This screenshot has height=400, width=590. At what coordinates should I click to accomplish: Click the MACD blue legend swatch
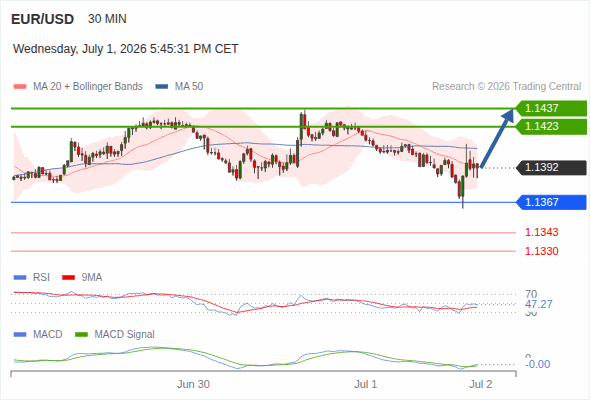point(20,335)
